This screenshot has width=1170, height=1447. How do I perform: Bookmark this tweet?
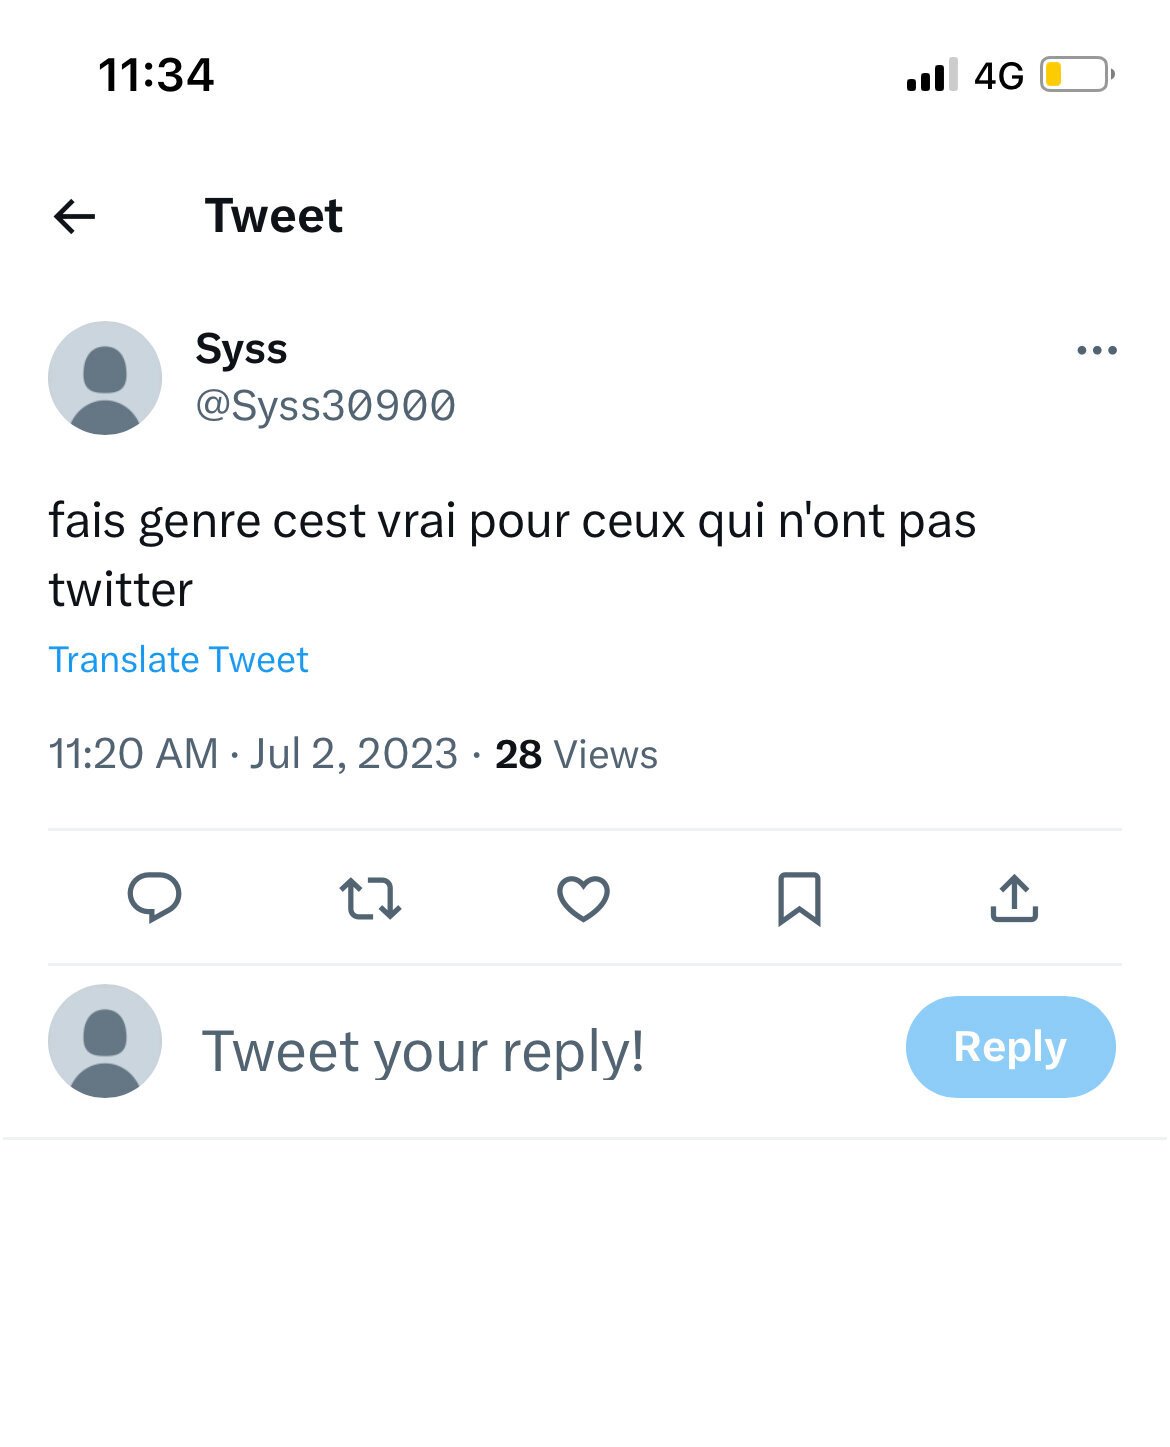[x=799, y=898]
